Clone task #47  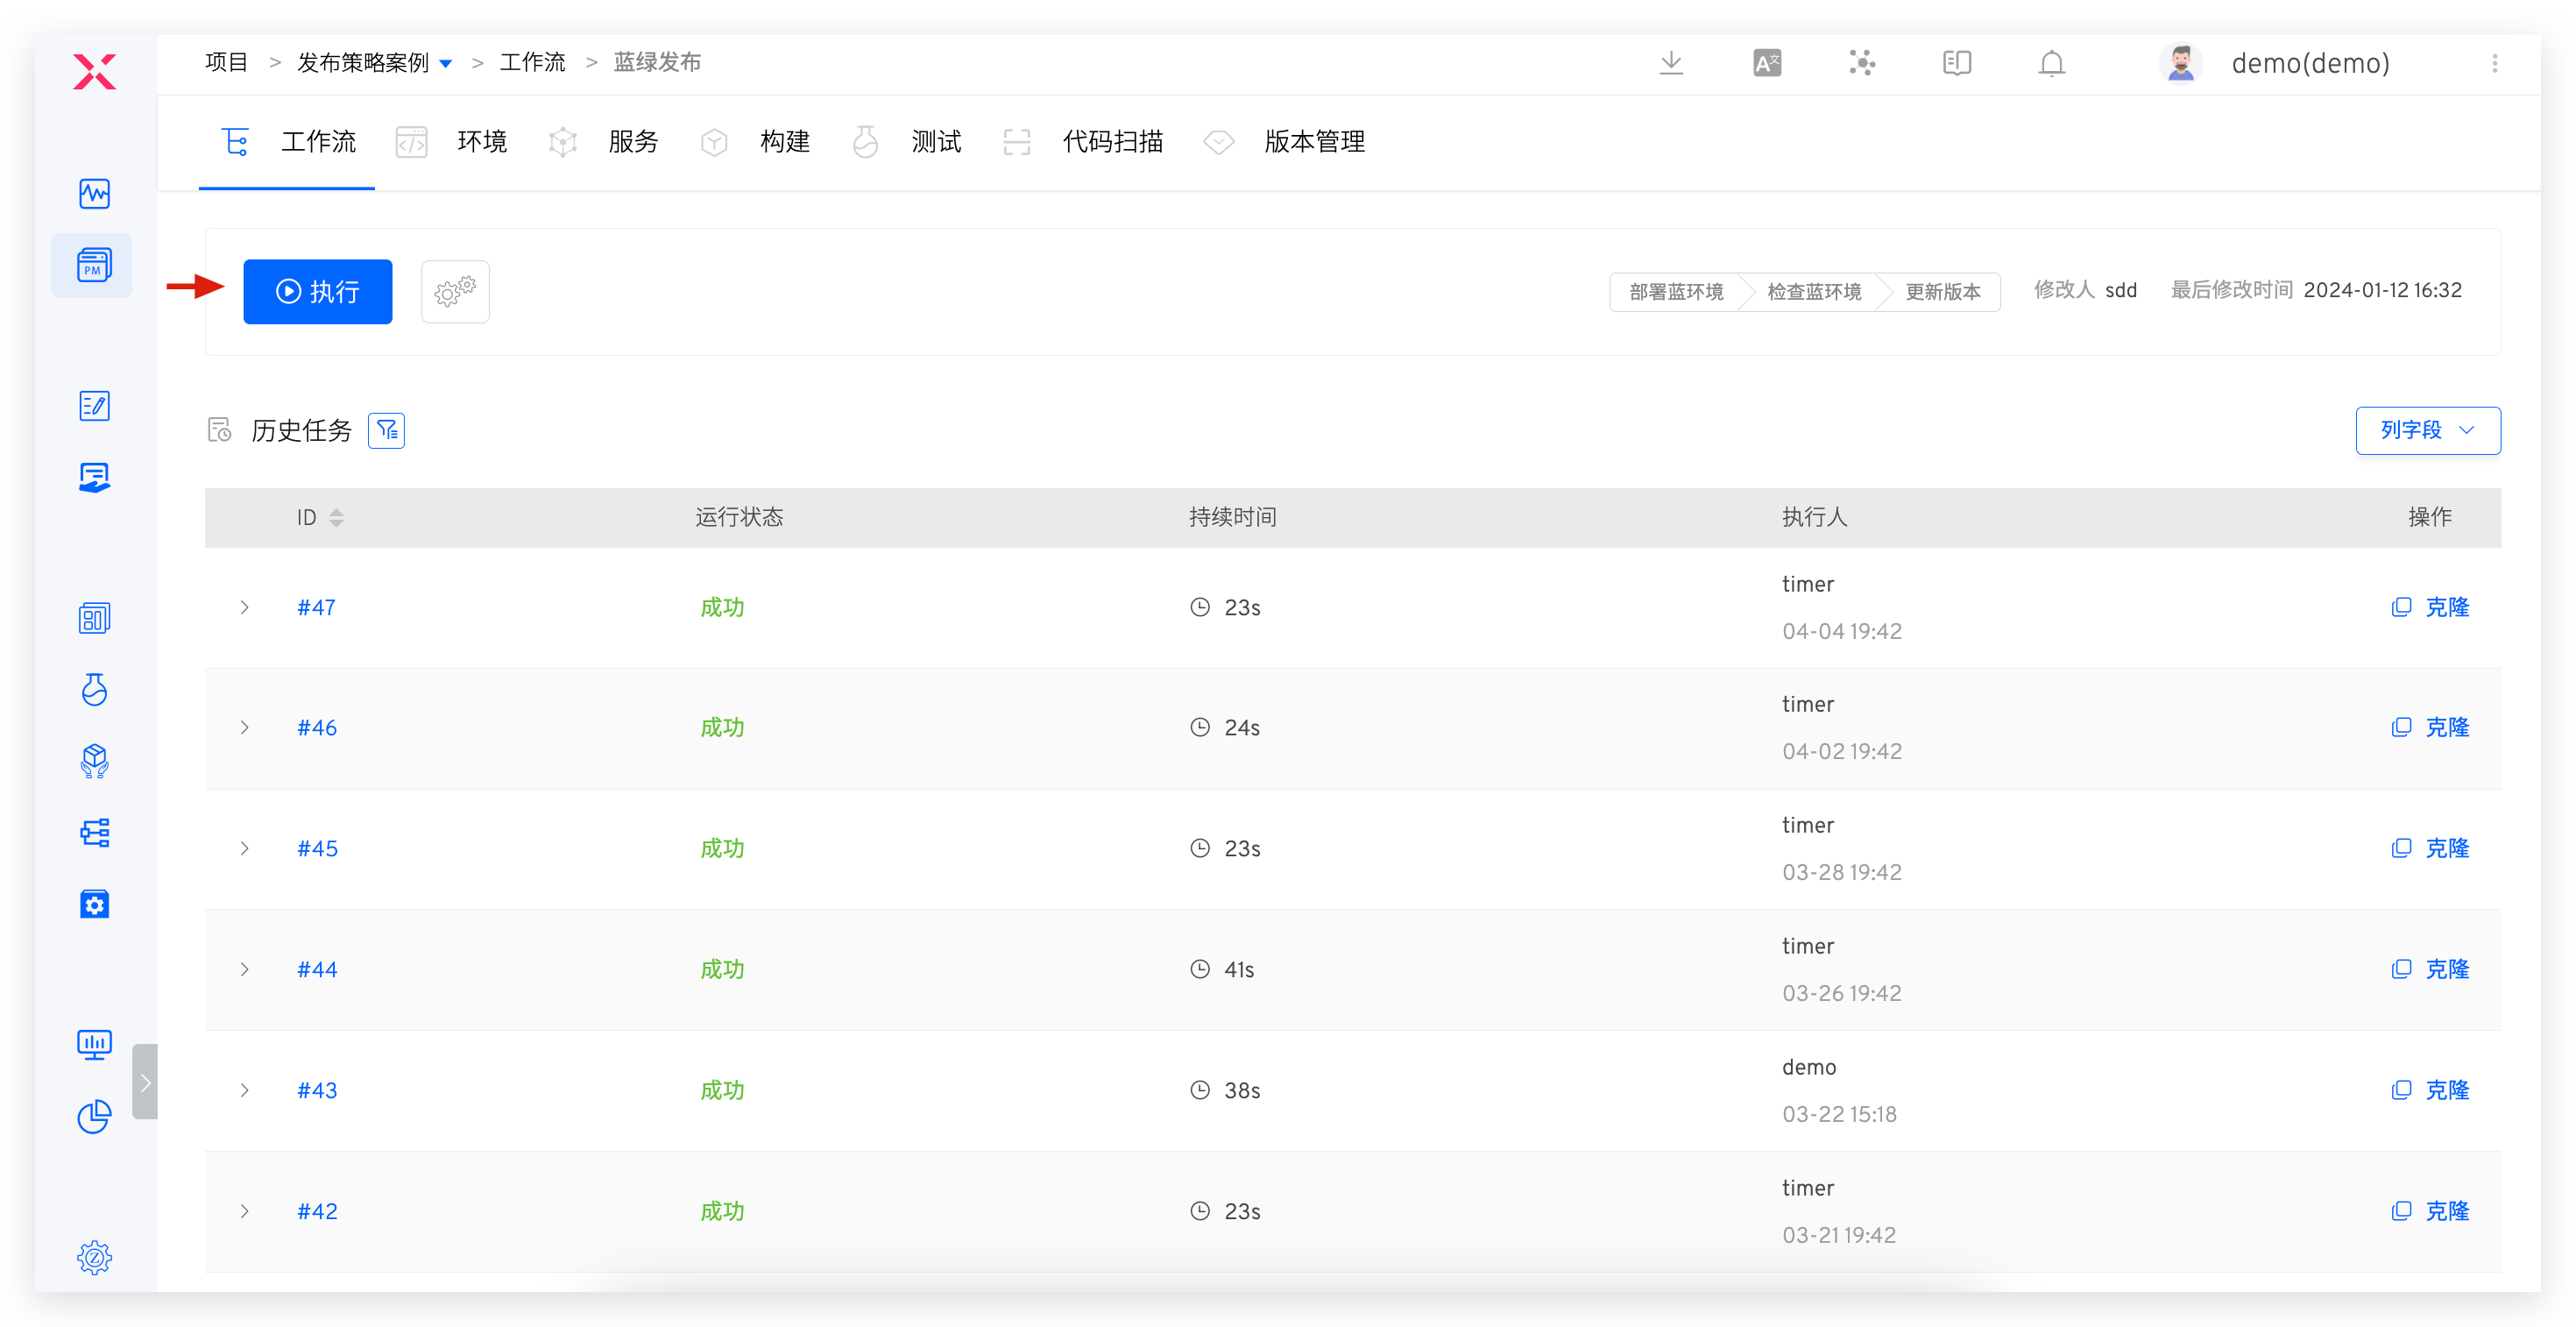(2431, 607)
